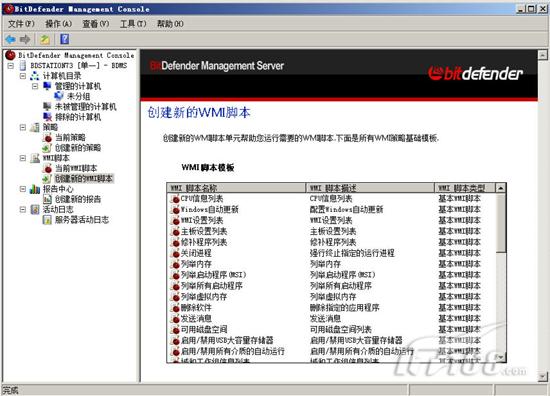The image size is (550, 396).
Task: Select BitDefender Management Console root node icon
Action: click(11, 55)
